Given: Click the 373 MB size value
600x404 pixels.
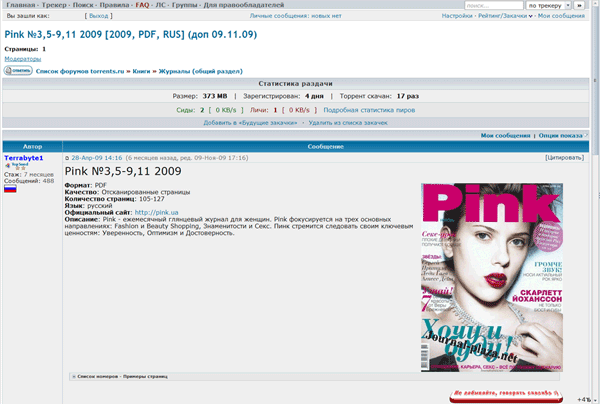Looking at the screenshot, I should pos(215,96).
